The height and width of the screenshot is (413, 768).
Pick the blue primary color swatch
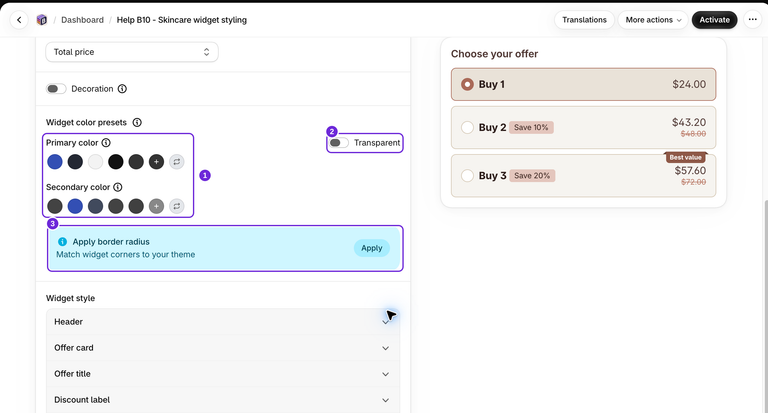(55, 162)
